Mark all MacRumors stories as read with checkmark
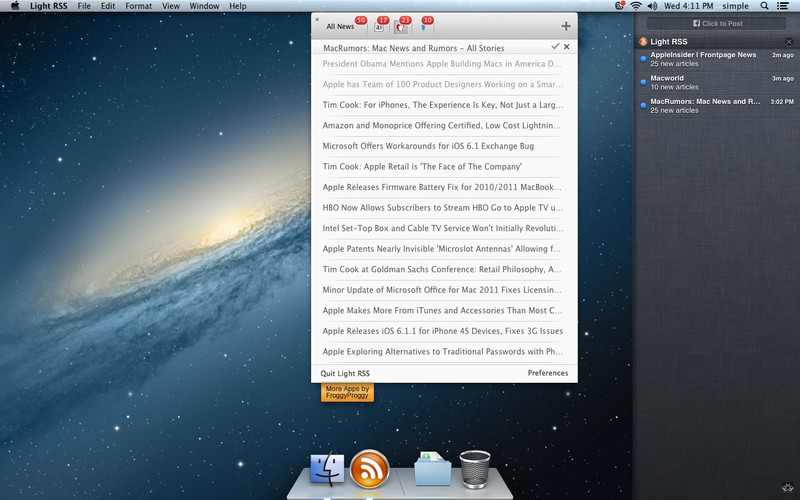 click(555, 46)
